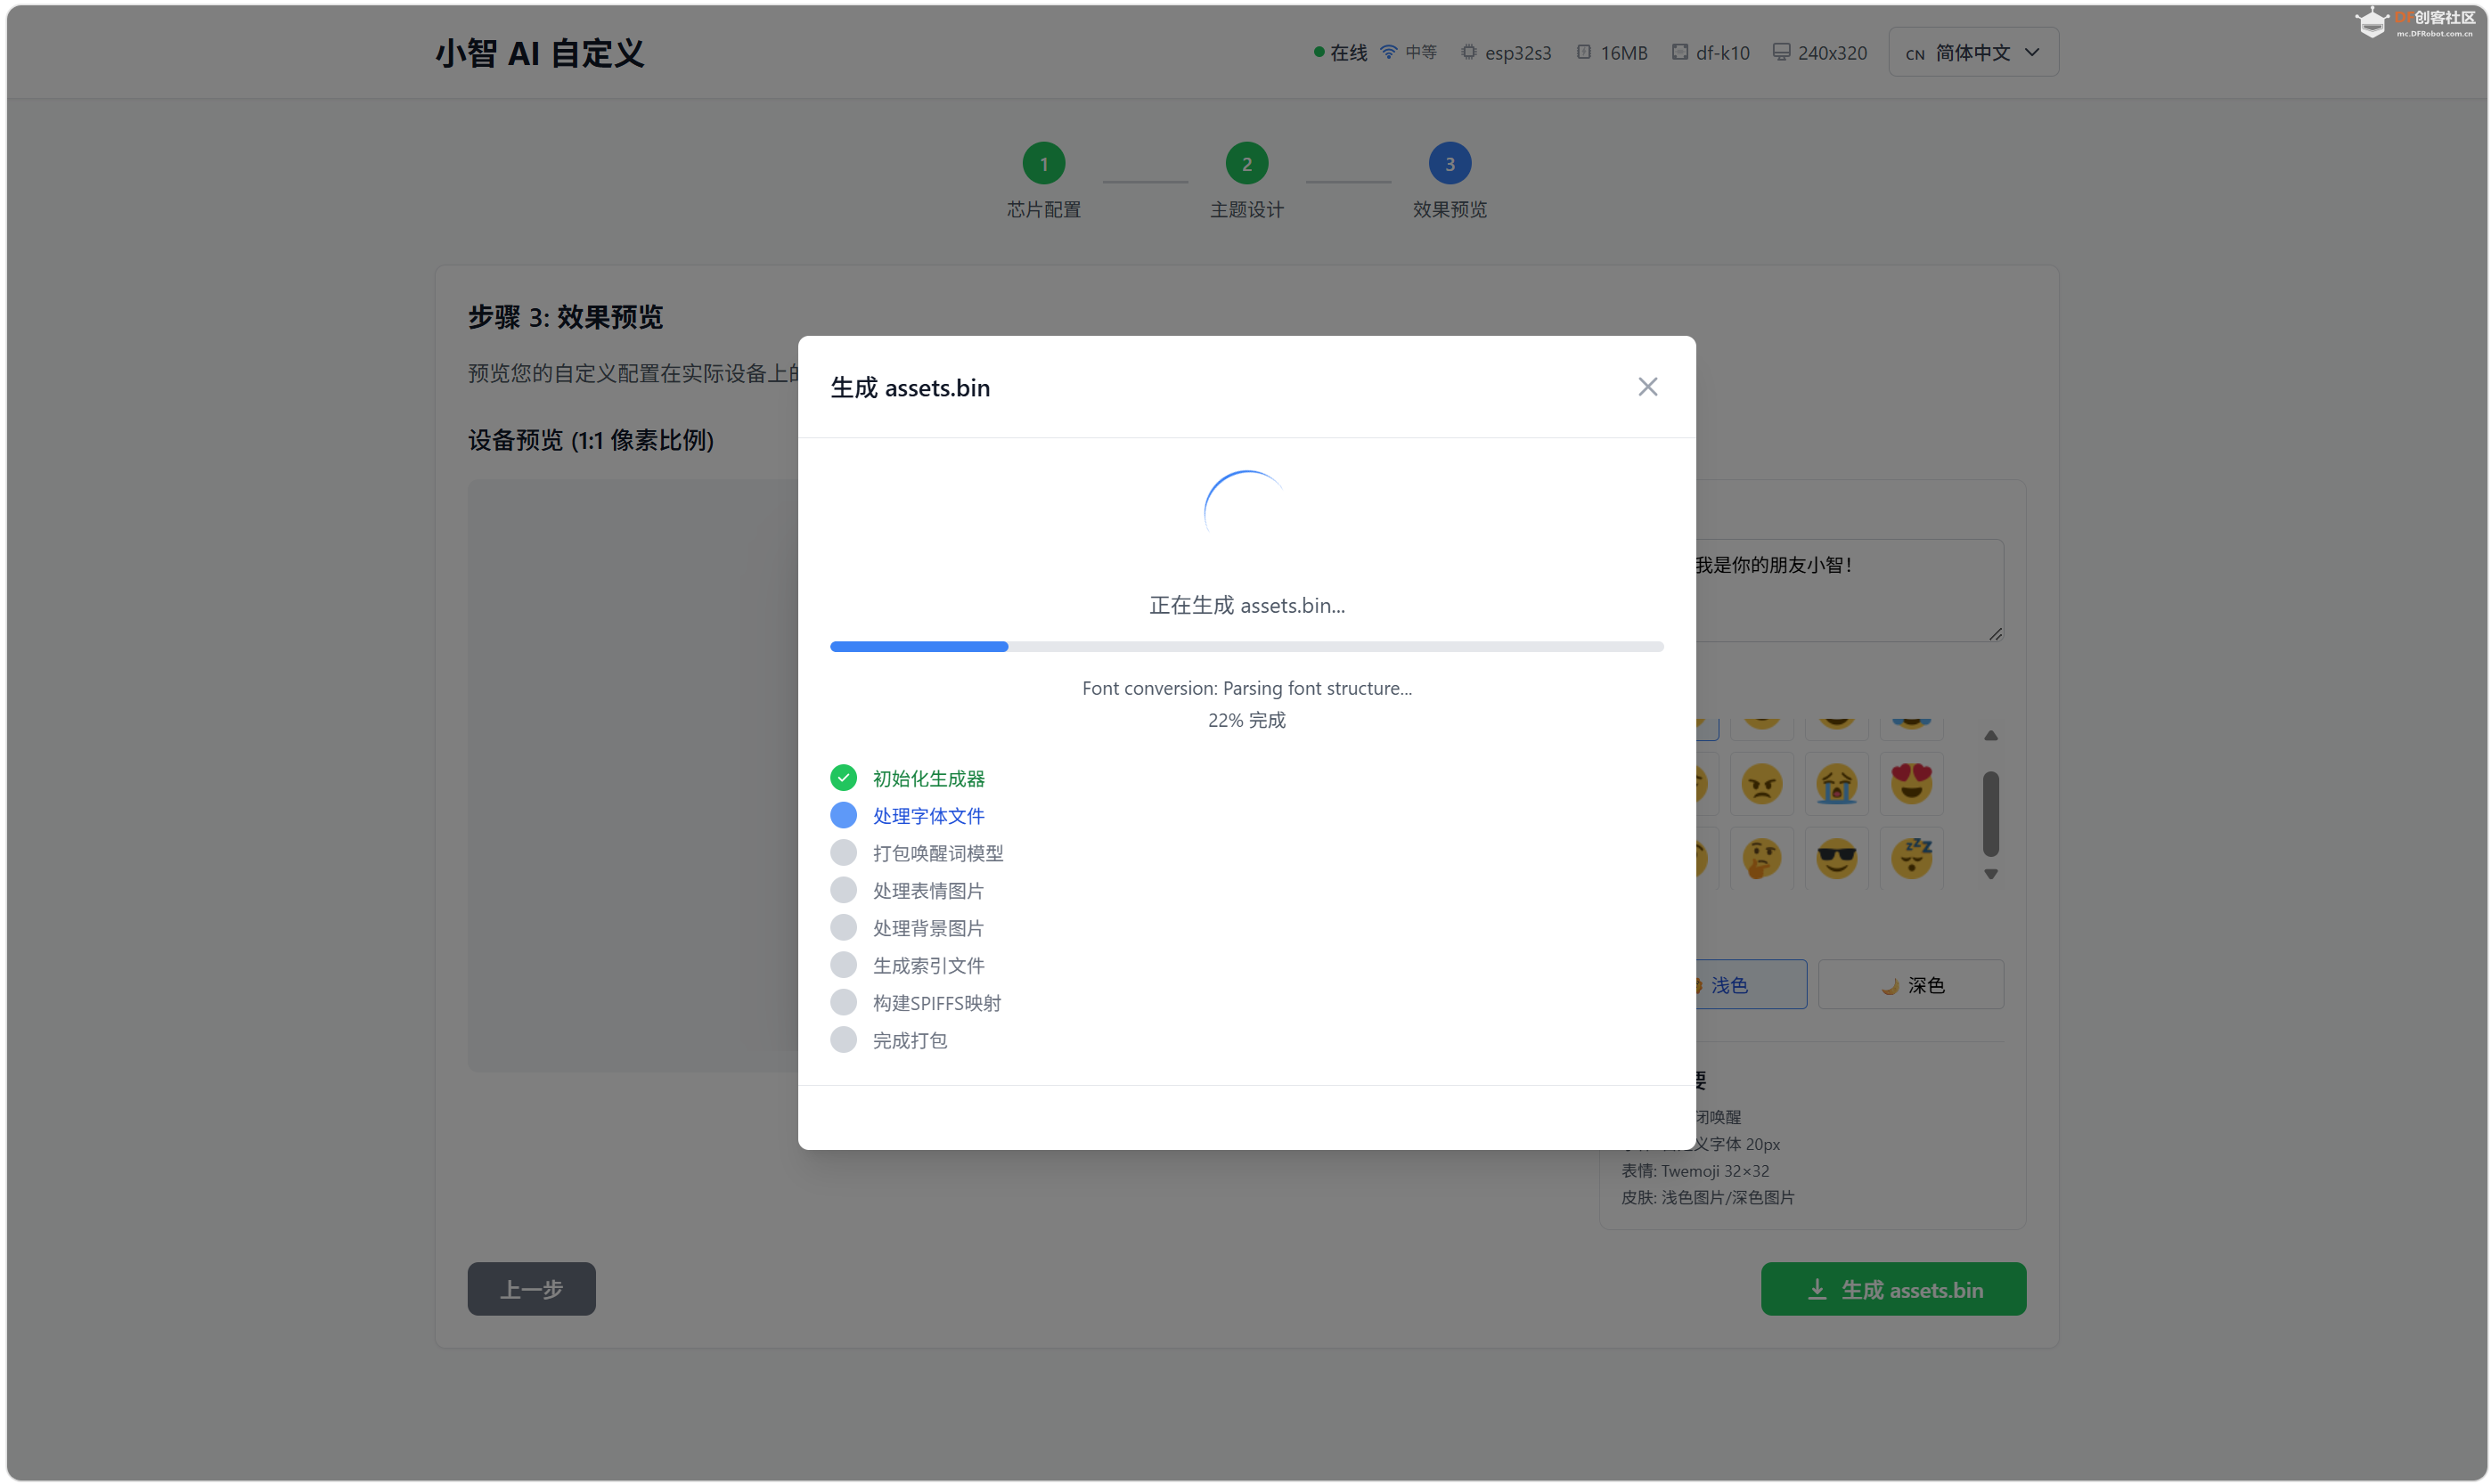Click the wifi signal icon in header

click(x=1388, y=52)
